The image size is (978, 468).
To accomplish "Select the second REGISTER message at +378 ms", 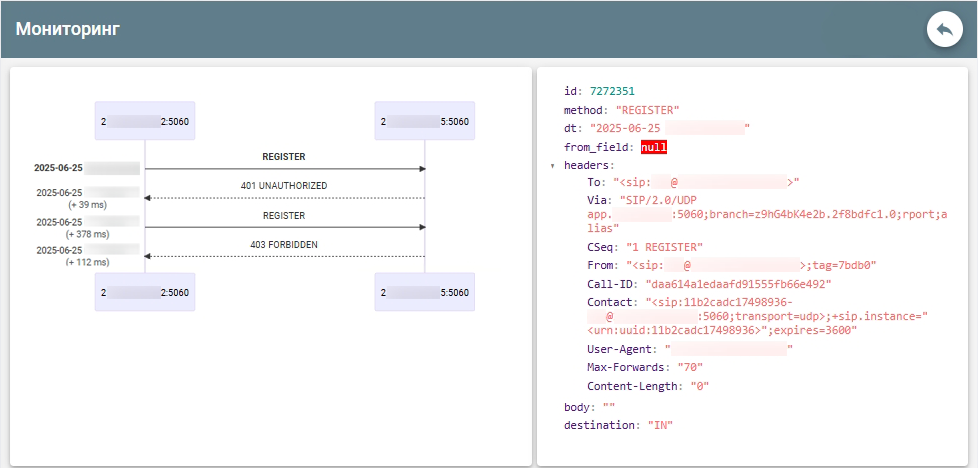I will [x=284, y=215].
